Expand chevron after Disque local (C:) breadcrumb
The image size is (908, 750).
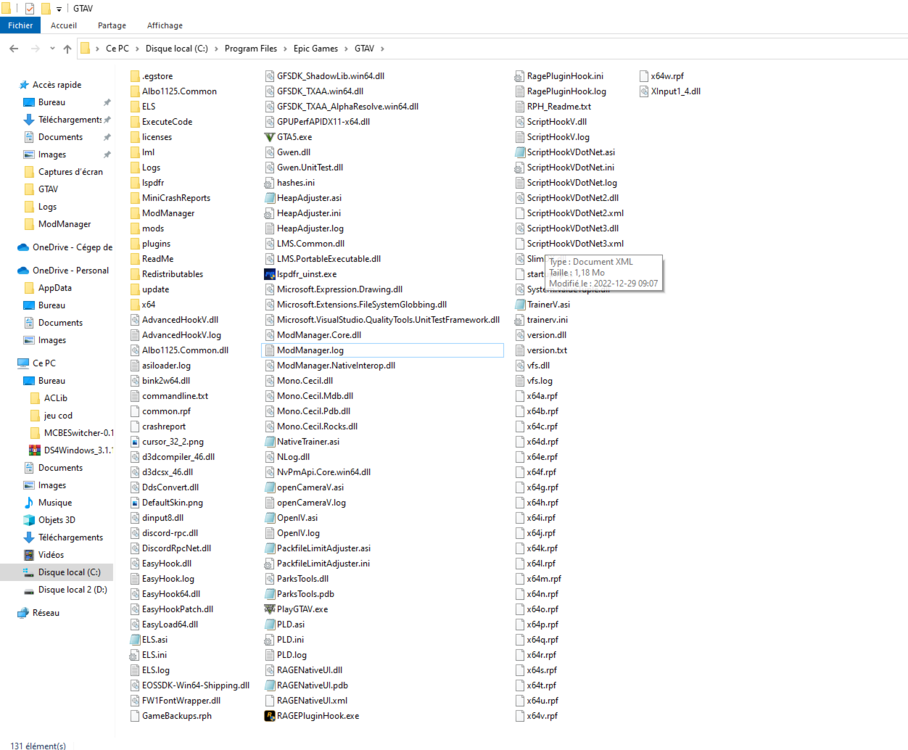(x=217, y=49)
